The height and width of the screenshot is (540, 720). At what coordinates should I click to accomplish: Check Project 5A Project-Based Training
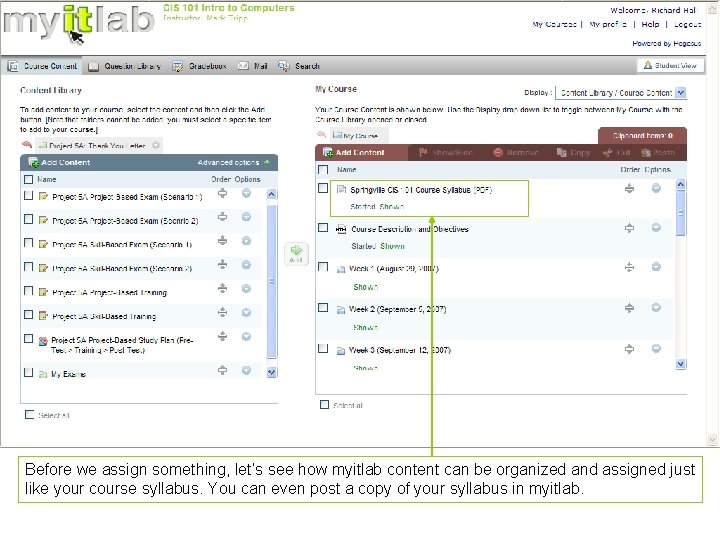[28, 291]
